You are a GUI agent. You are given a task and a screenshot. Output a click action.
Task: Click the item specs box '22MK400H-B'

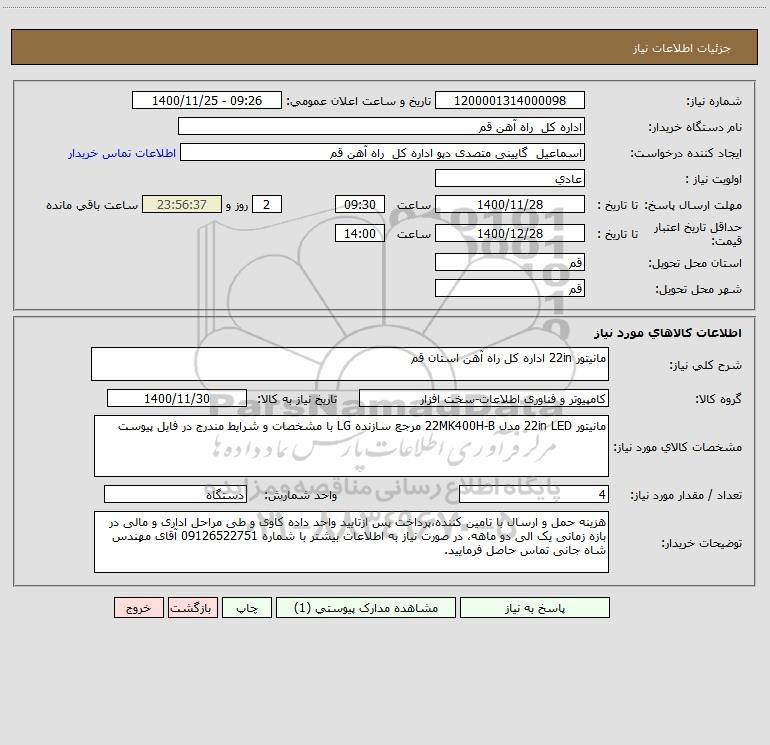(x=351, y=446)
